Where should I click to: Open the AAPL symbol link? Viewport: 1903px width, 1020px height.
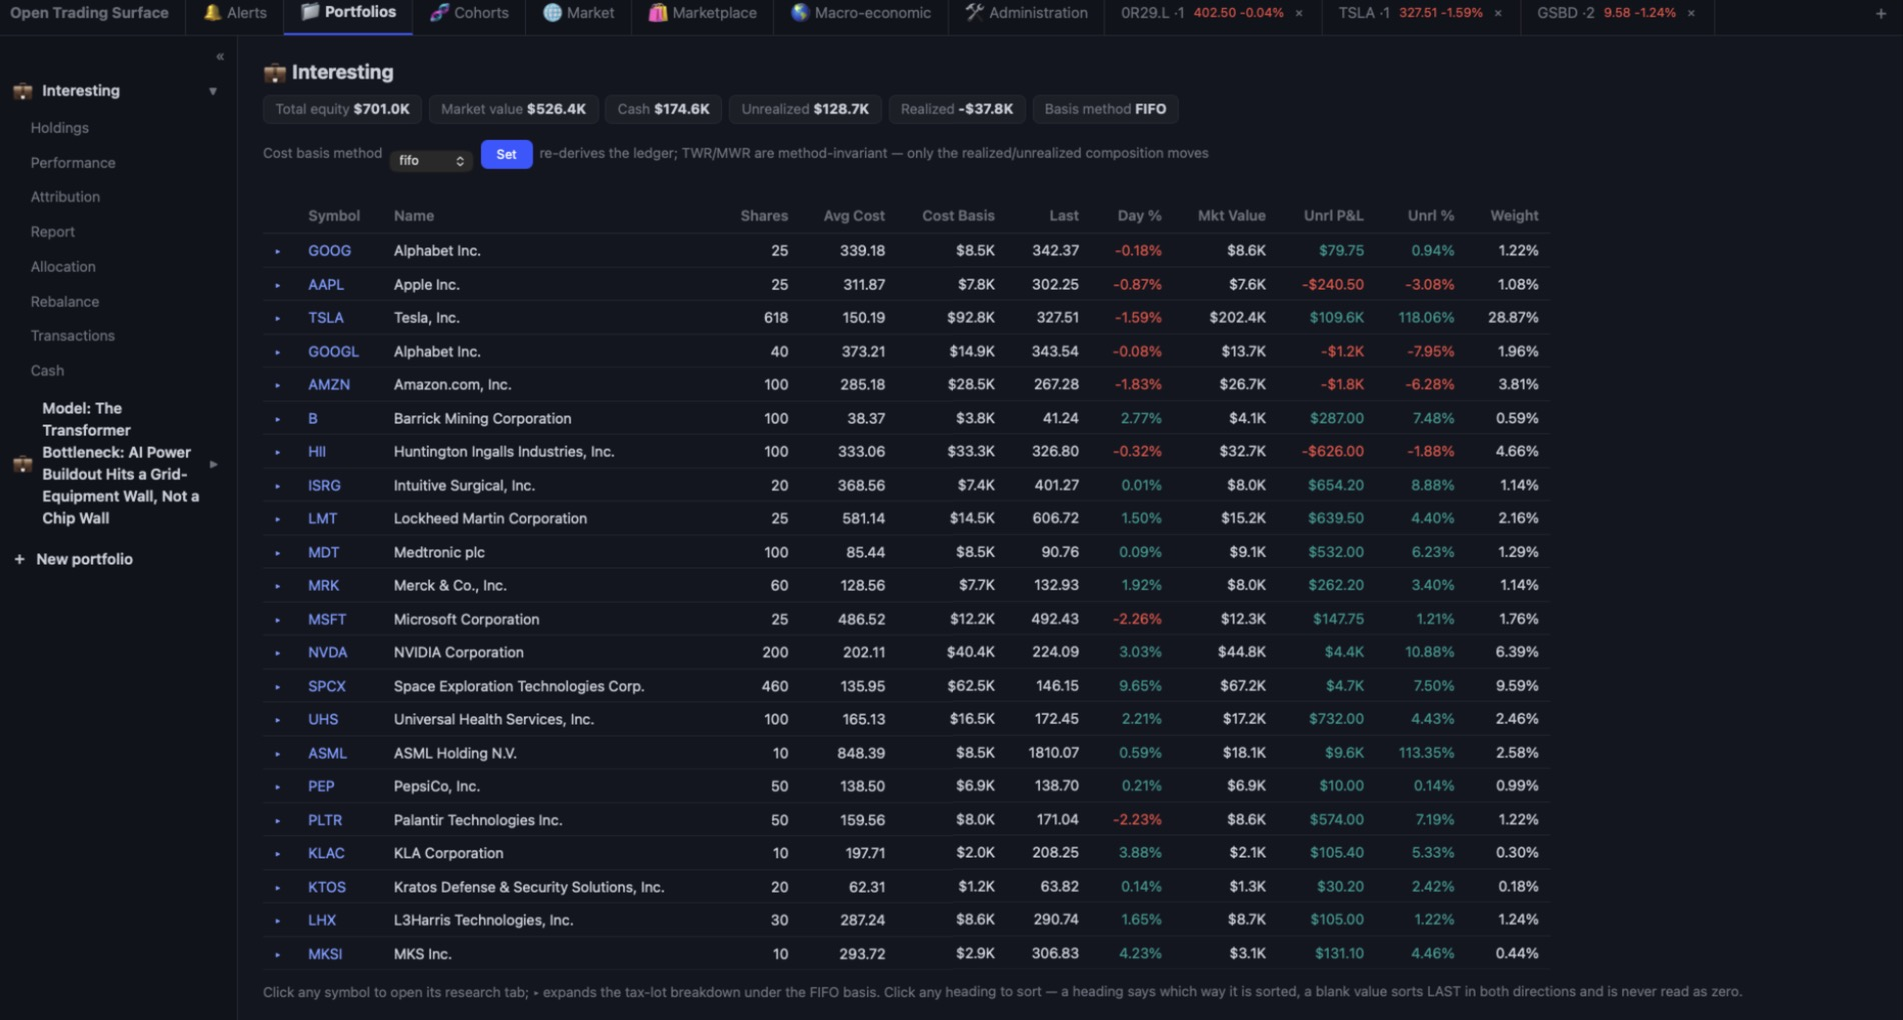point(326,285)
